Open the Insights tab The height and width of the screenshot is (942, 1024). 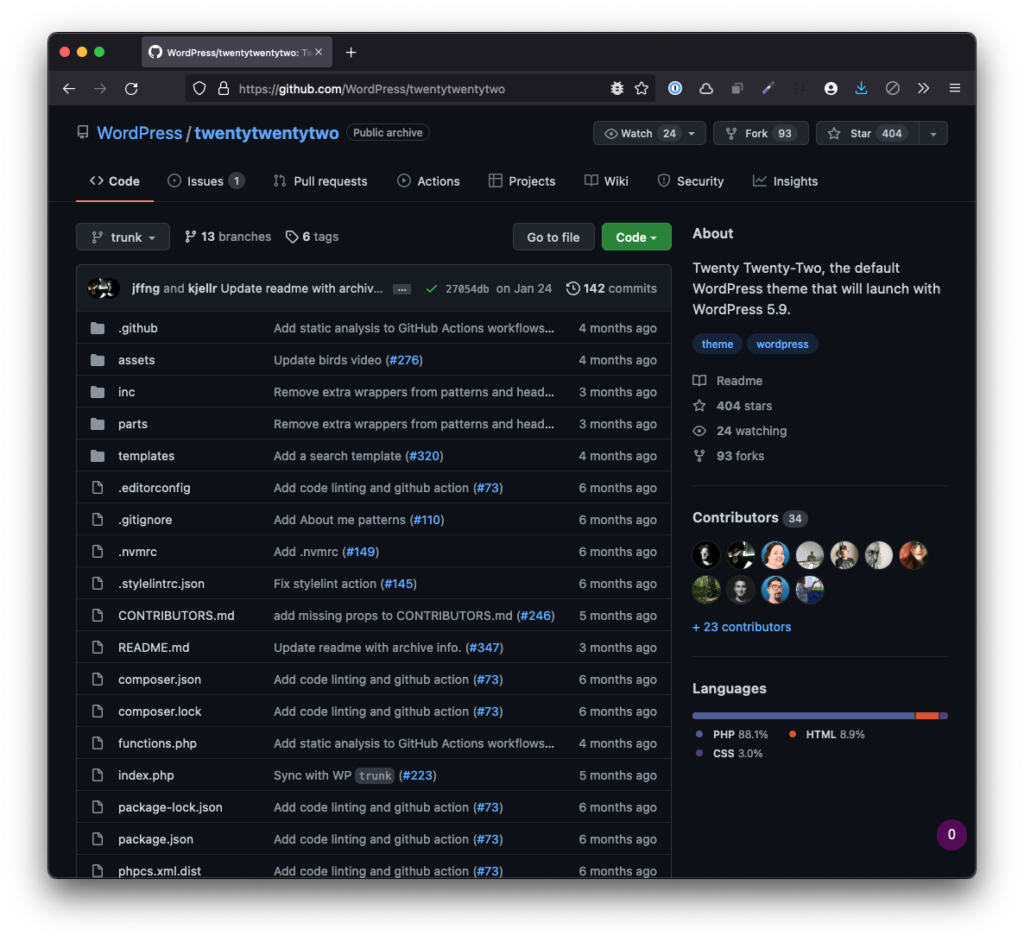tap(785, 181)
